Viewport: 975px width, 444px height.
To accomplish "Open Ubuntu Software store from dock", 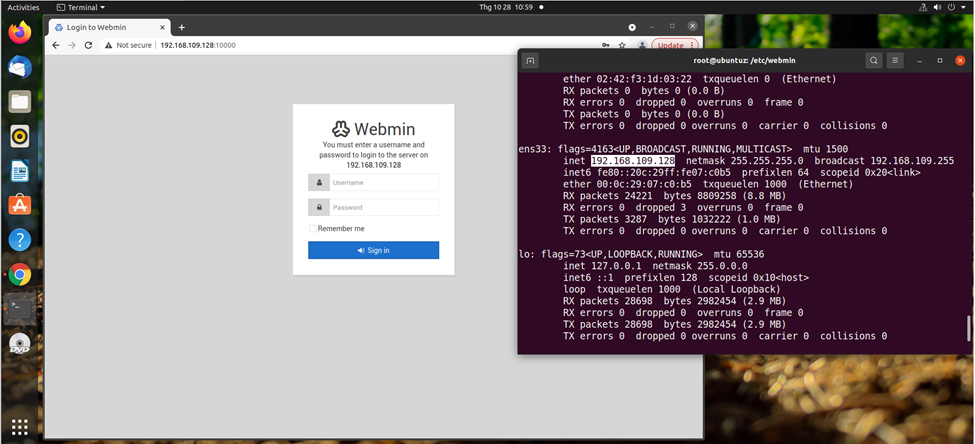I will (20, 205).
